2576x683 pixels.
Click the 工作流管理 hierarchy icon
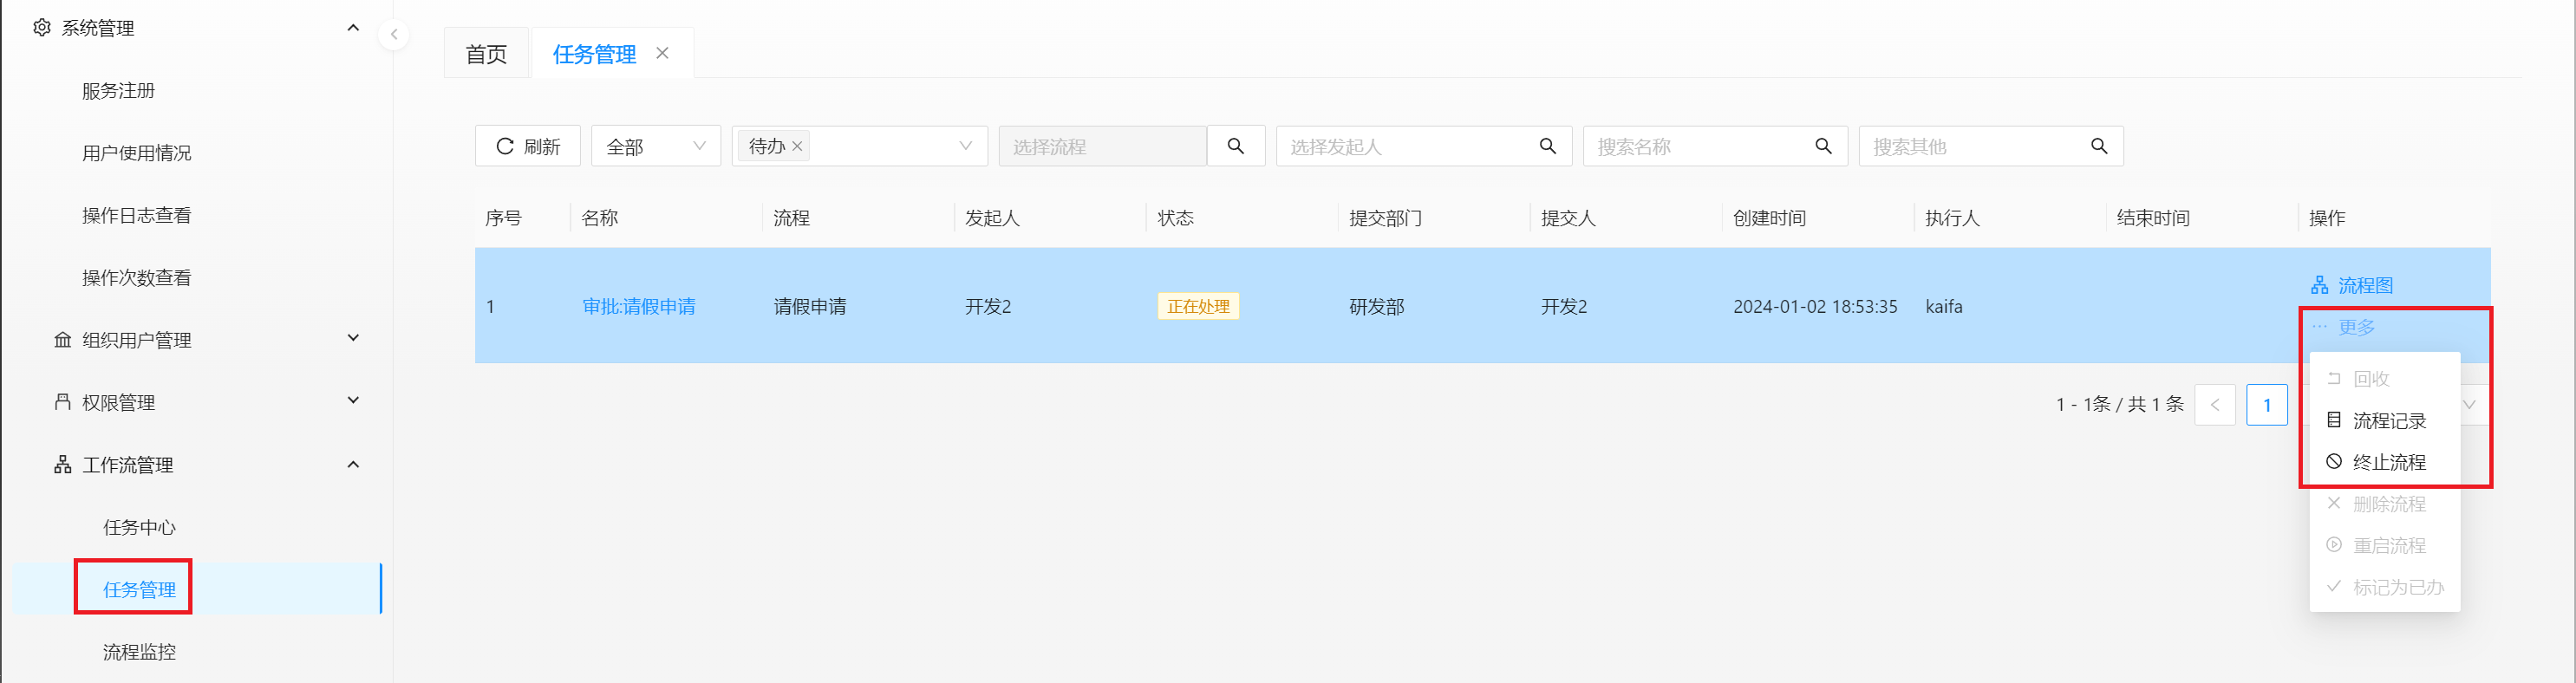point(62,465)
